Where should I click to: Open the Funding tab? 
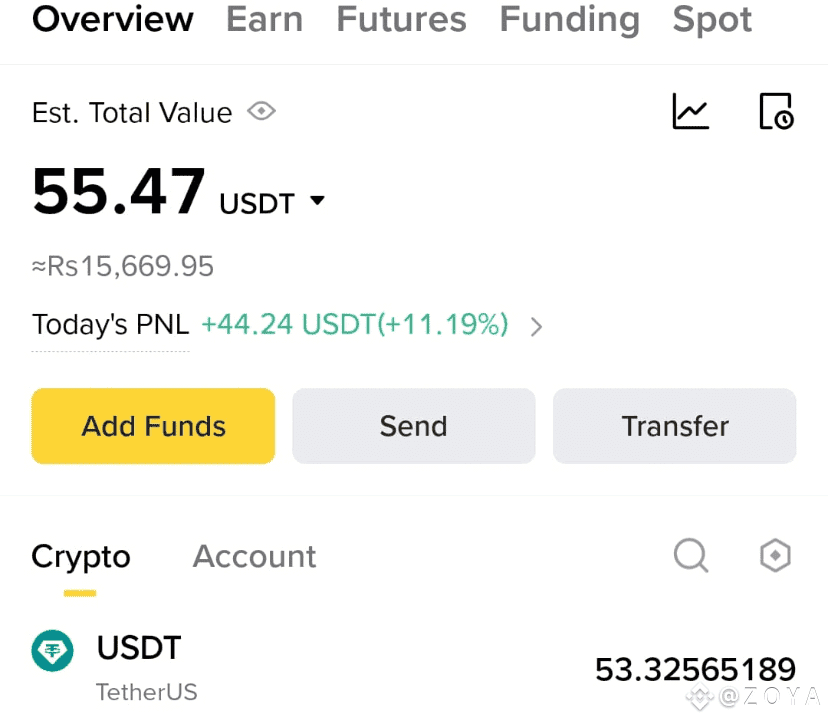point(569,20)
